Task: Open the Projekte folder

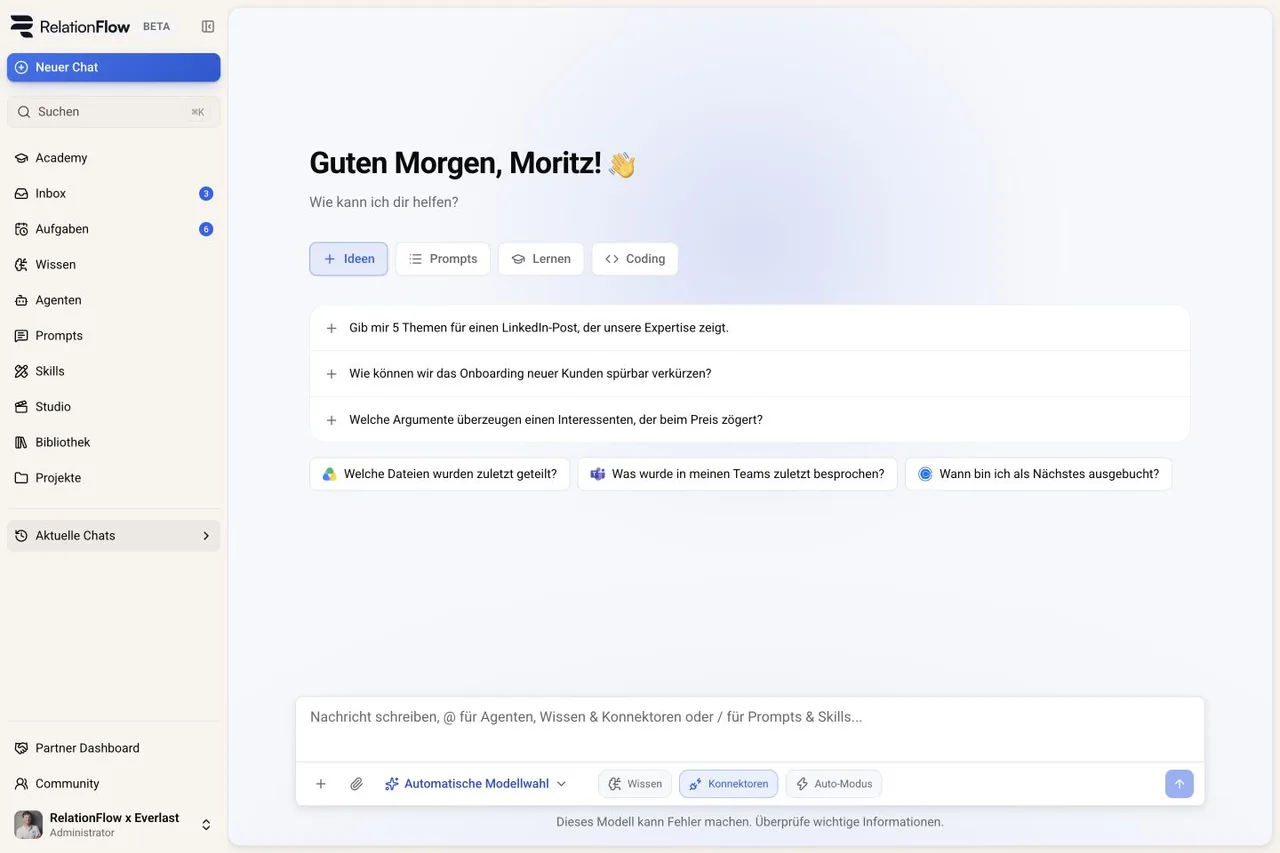Action: pyautogui.click(x=114, y=478)
